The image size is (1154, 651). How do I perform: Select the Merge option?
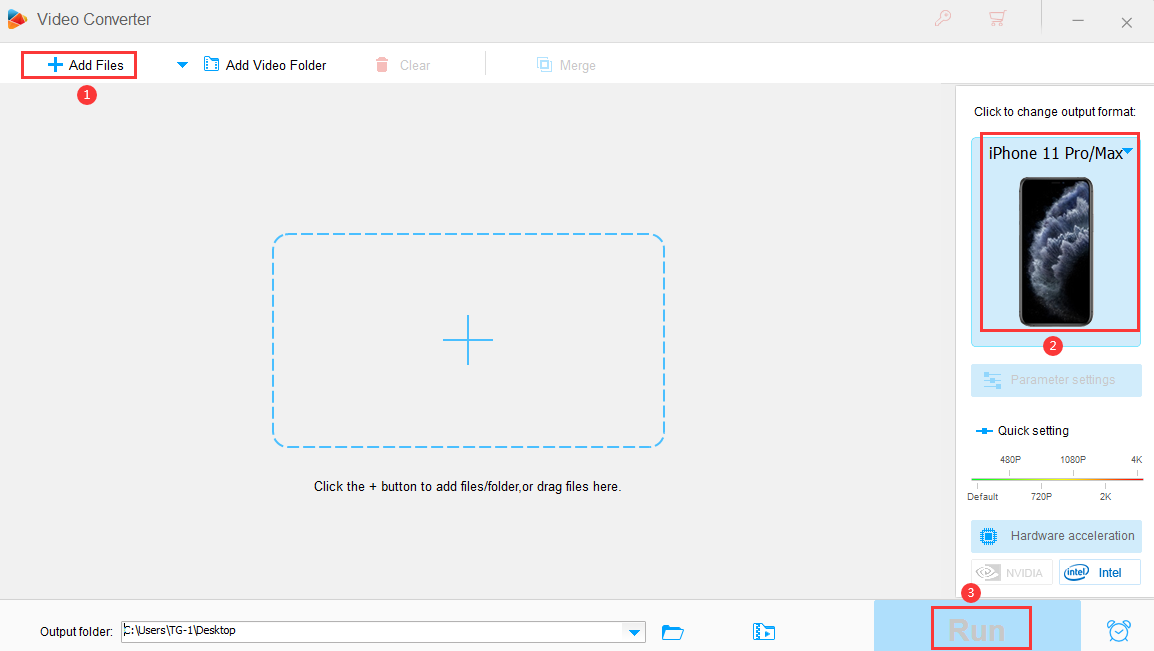(566, 65)
